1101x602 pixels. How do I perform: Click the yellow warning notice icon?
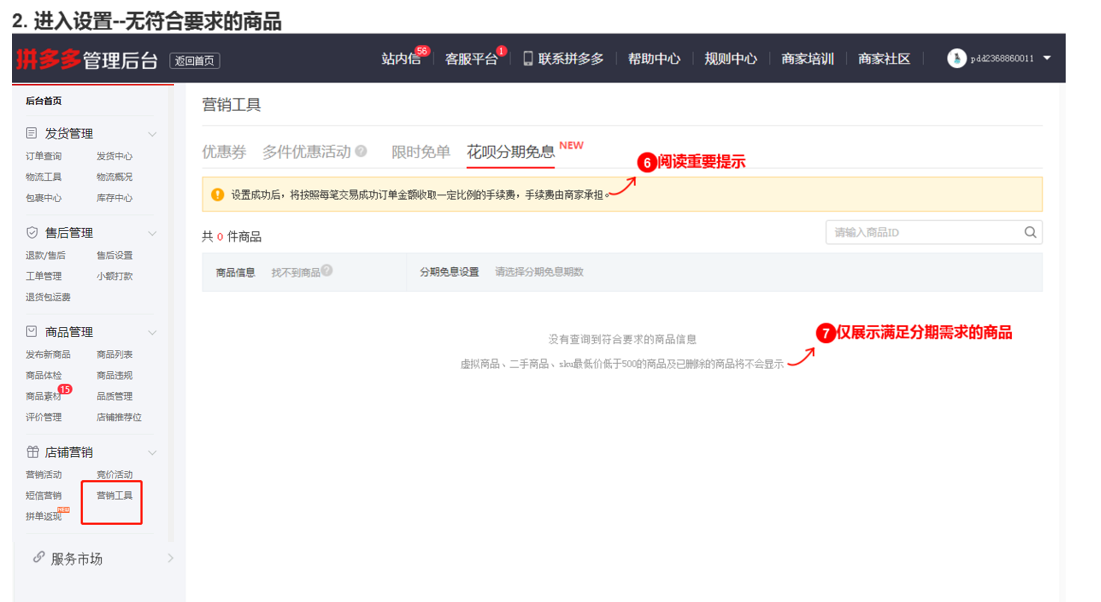click(x=218, y=195)
